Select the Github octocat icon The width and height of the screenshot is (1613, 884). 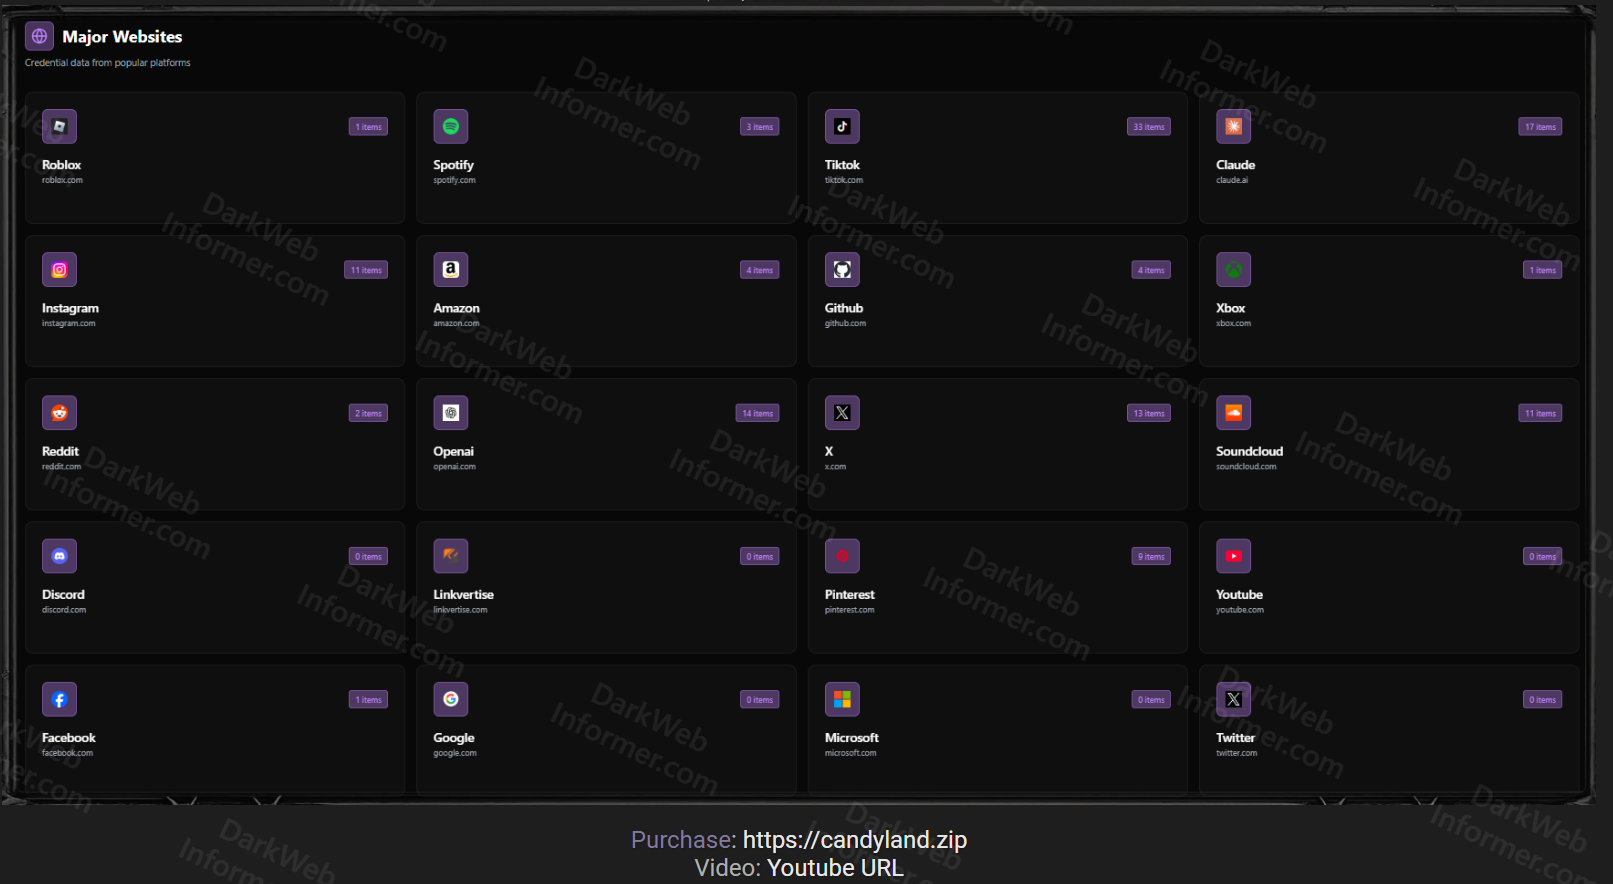(x=842, y=270)
